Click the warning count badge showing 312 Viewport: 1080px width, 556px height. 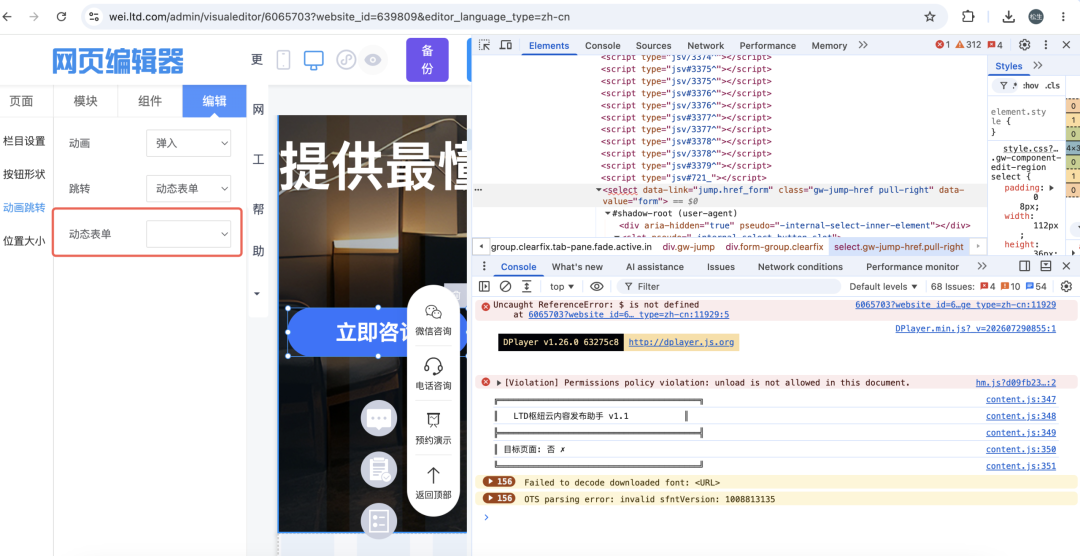[x=968, y=45]
